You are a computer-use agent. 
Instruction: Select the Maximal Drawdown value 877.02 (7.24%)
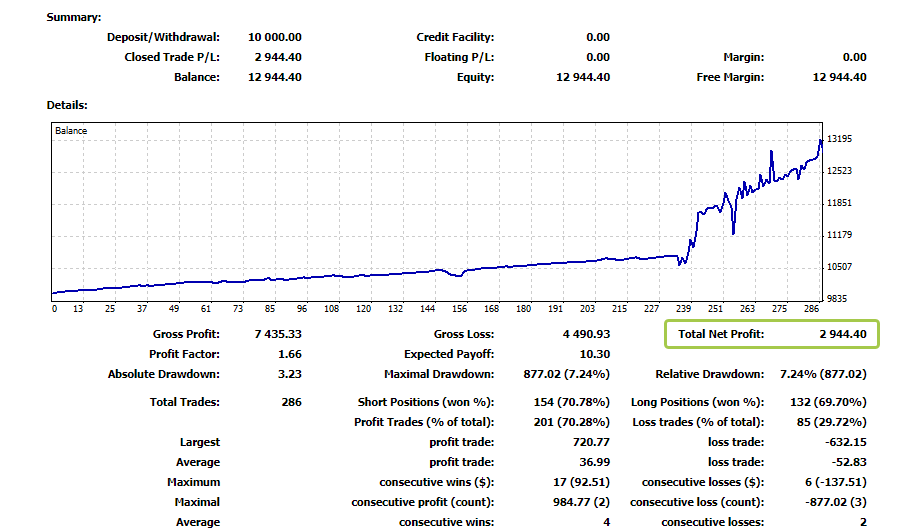567,374
